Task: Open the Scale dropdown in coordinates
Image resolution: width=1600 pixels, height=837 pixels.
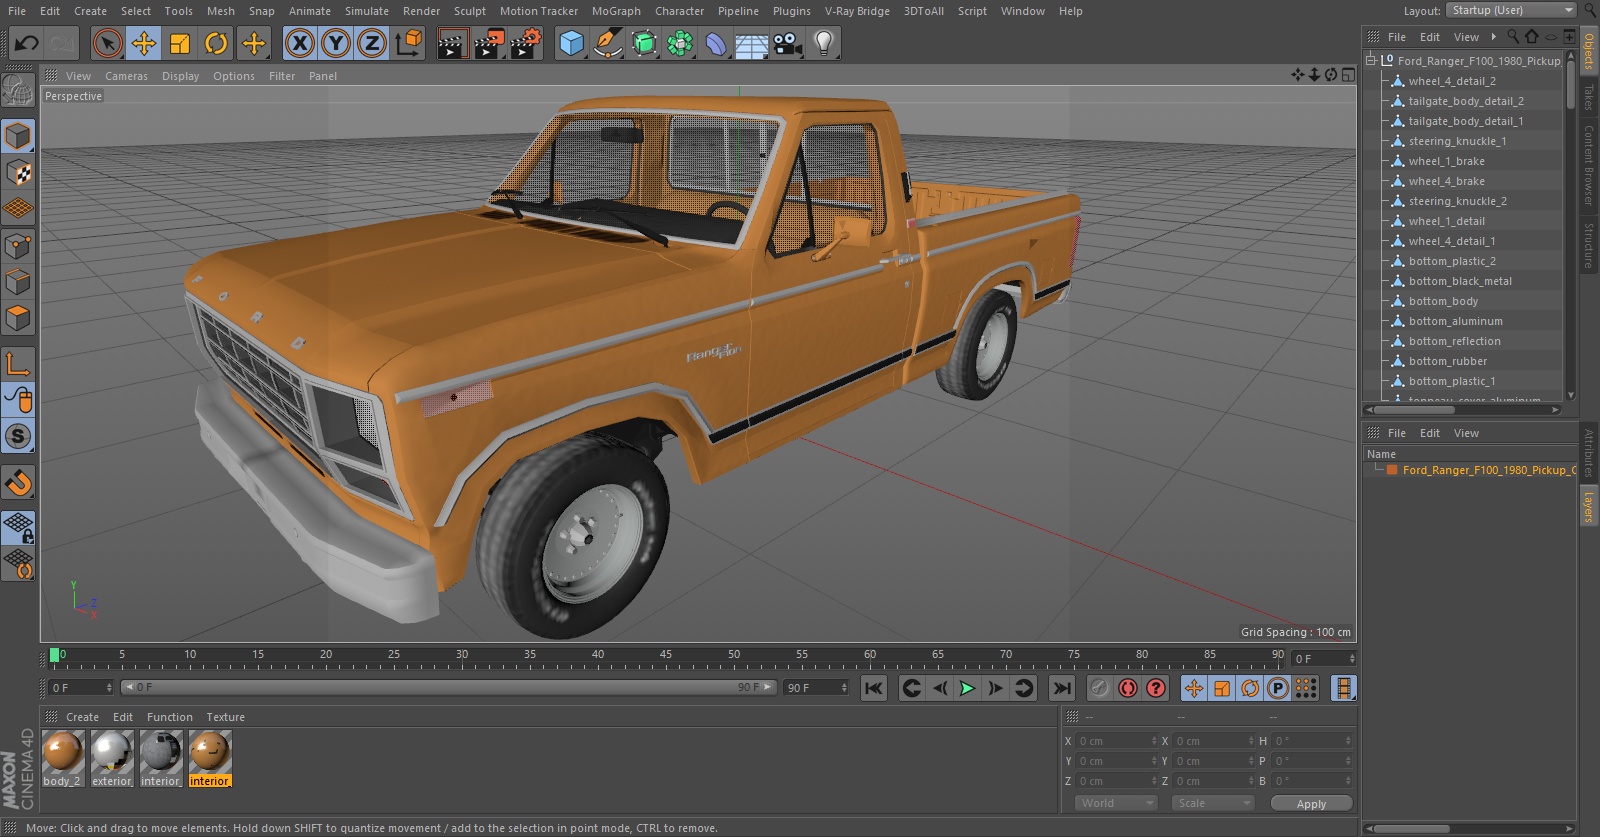Action: pyautogui.click(x=1213, y=803)
